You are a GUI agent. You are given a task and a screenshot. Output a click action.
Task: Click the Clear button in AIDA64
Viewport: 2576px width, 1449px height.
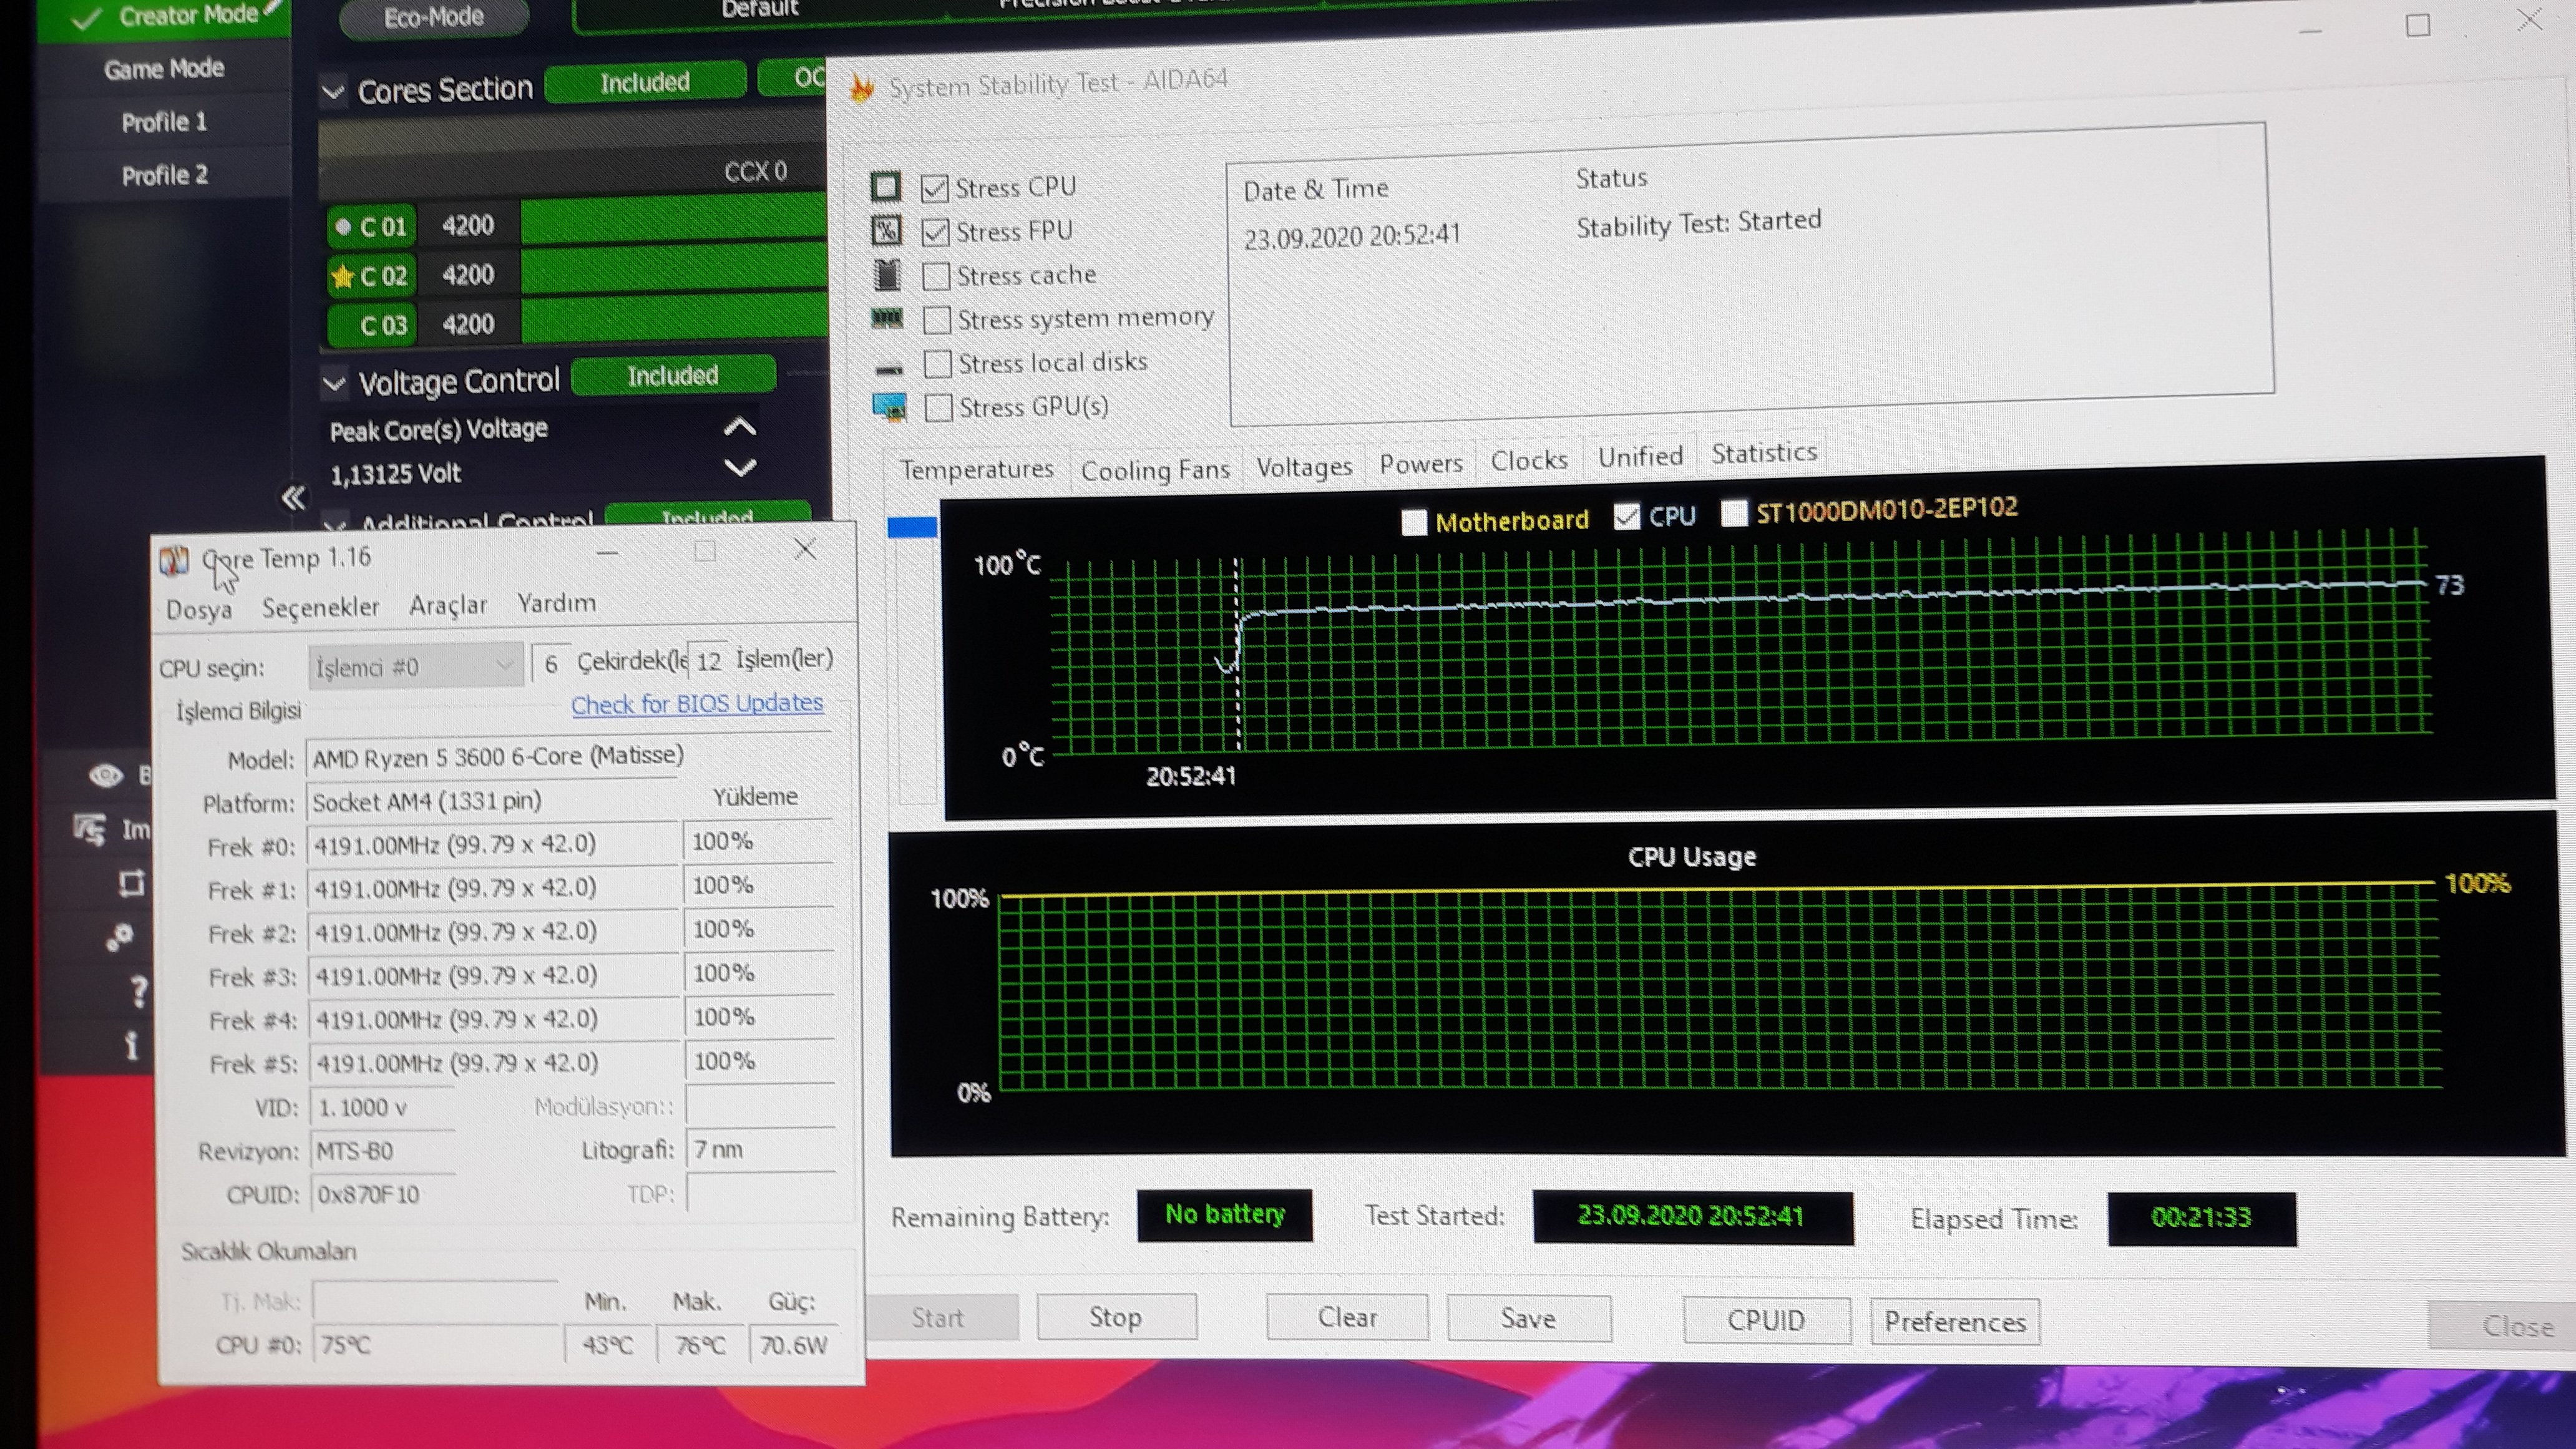(1347, 1317)
